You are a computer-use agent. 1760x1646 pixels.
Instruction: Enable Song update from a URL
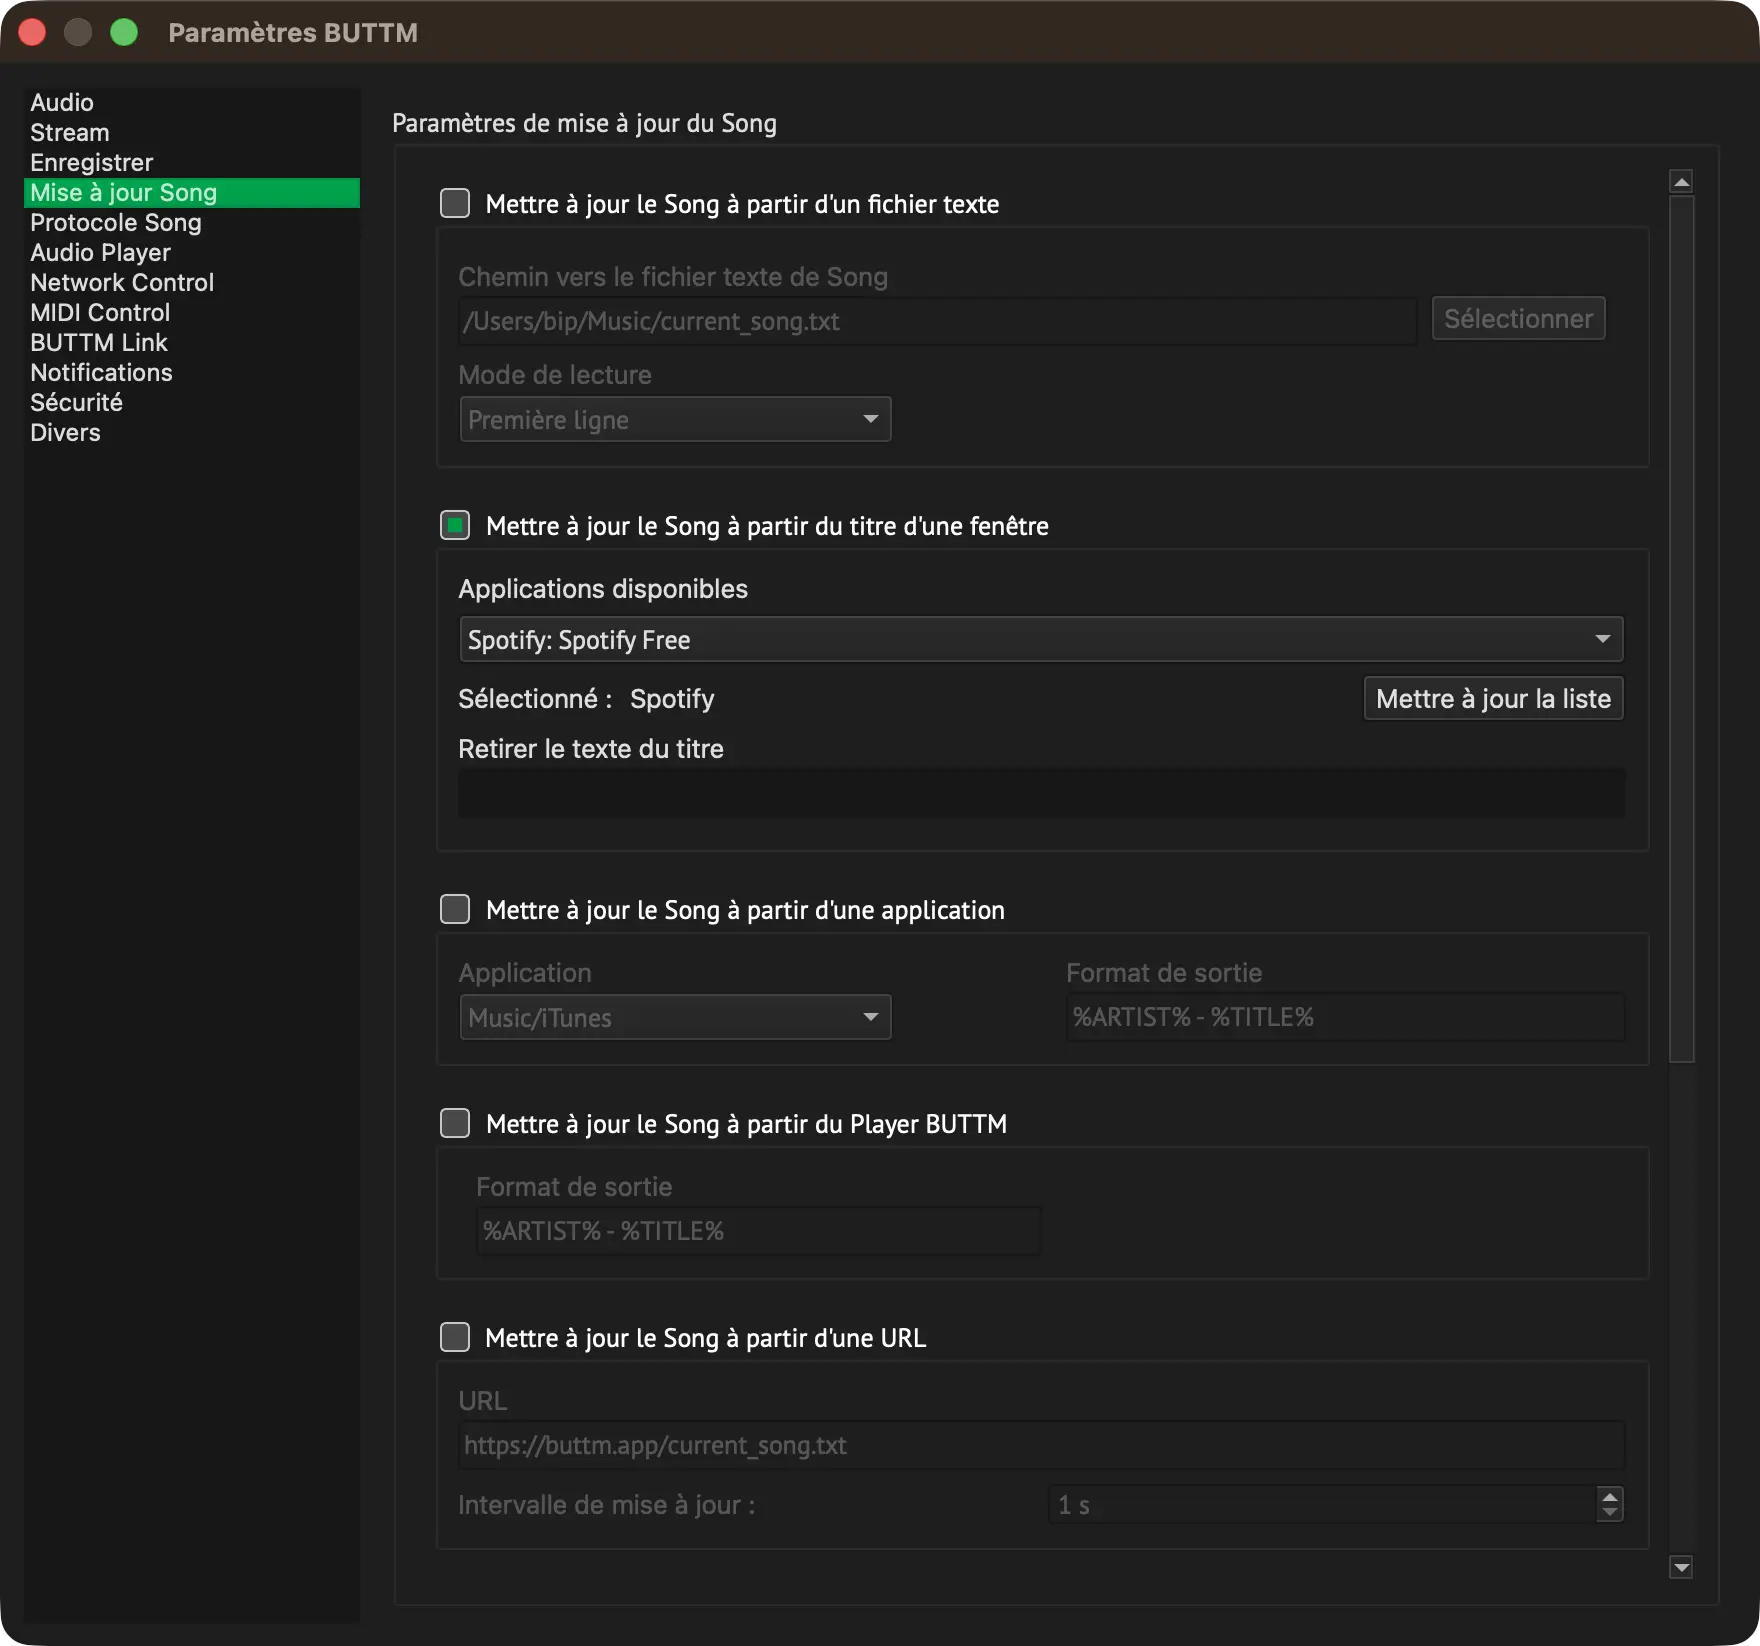[455, 1337]
